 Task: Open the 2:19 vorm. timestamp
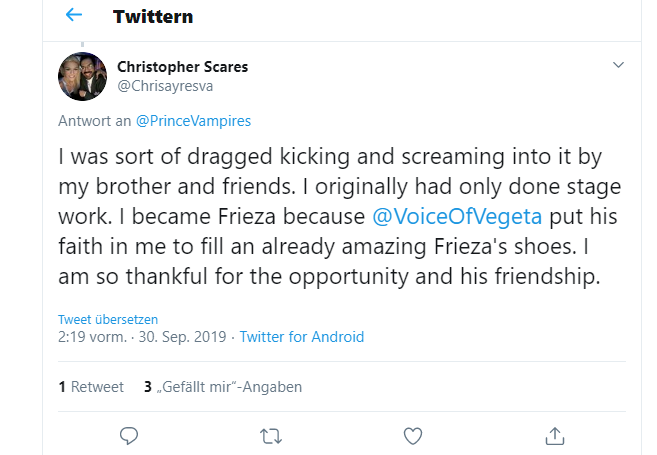pyautogui.click(x=92, y=337)
